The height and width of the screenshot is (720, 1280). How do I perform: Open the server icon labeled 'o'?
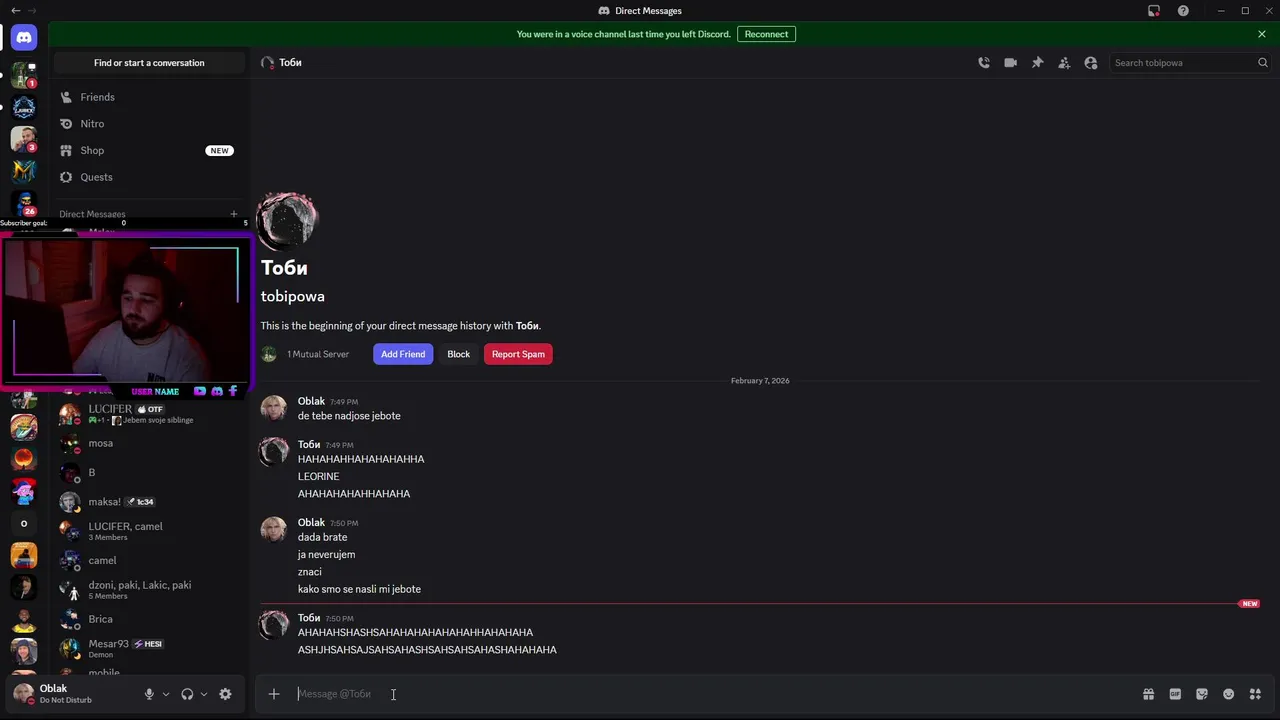24,523
